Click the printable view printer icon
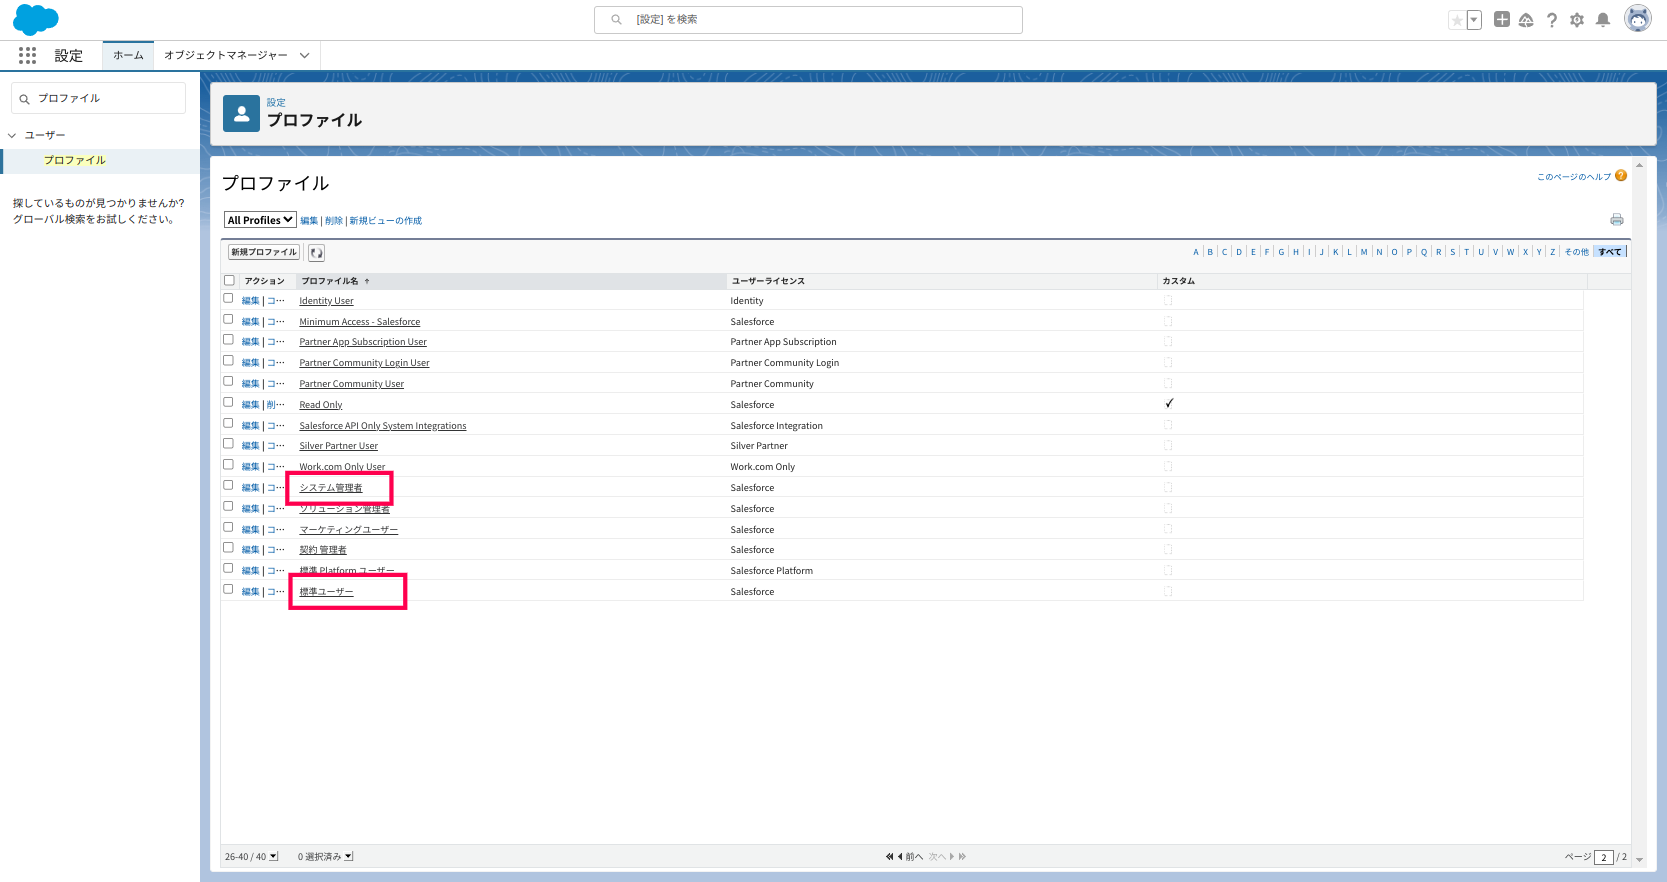Image resolution: width=1667 pixels, height=882 pixels. pos(1617,220)
